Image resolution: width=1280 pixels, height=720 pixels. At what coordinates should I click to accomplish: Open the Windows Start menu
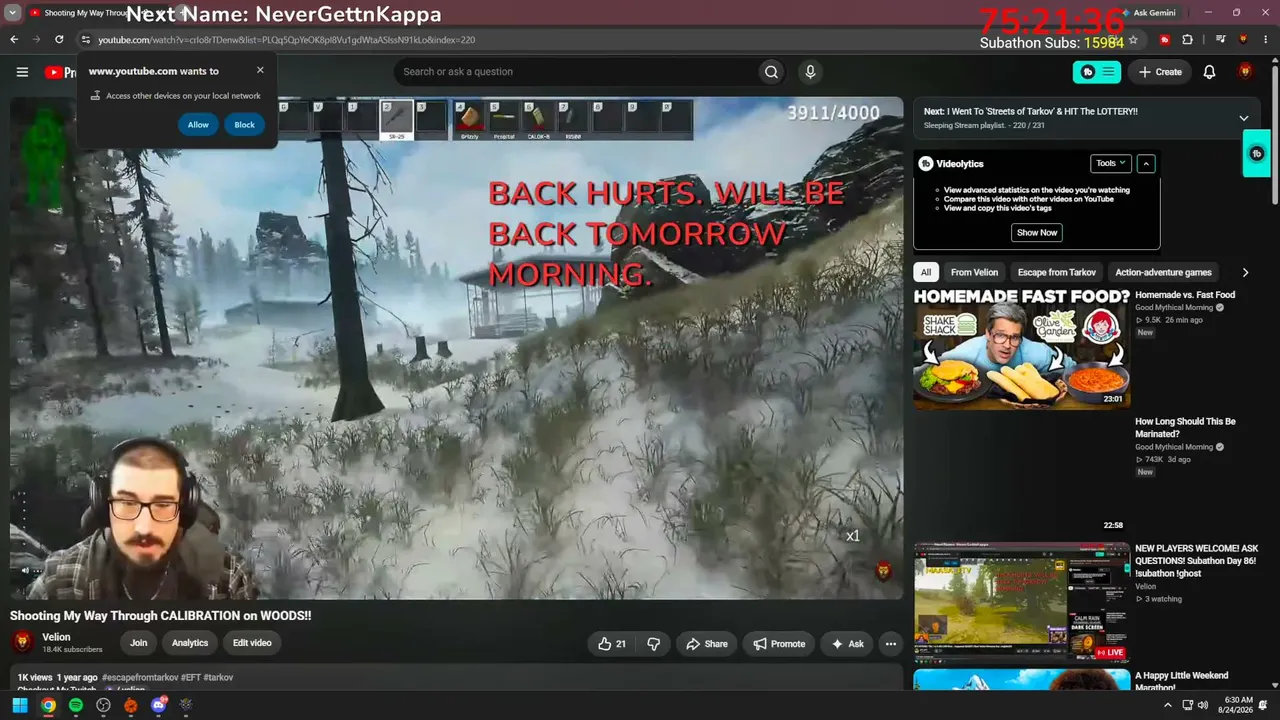(x=20, y=705)
